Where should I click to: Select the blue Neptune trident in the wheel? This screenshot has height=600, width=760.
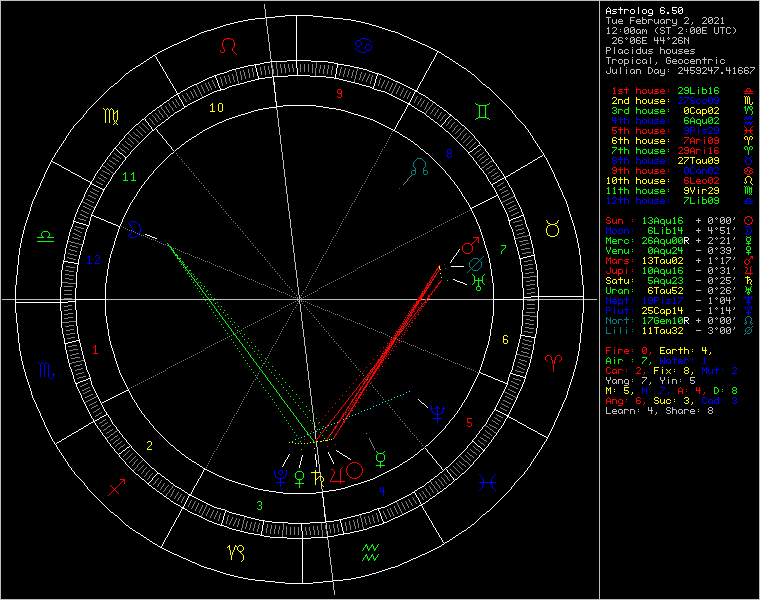pos(437,414)
